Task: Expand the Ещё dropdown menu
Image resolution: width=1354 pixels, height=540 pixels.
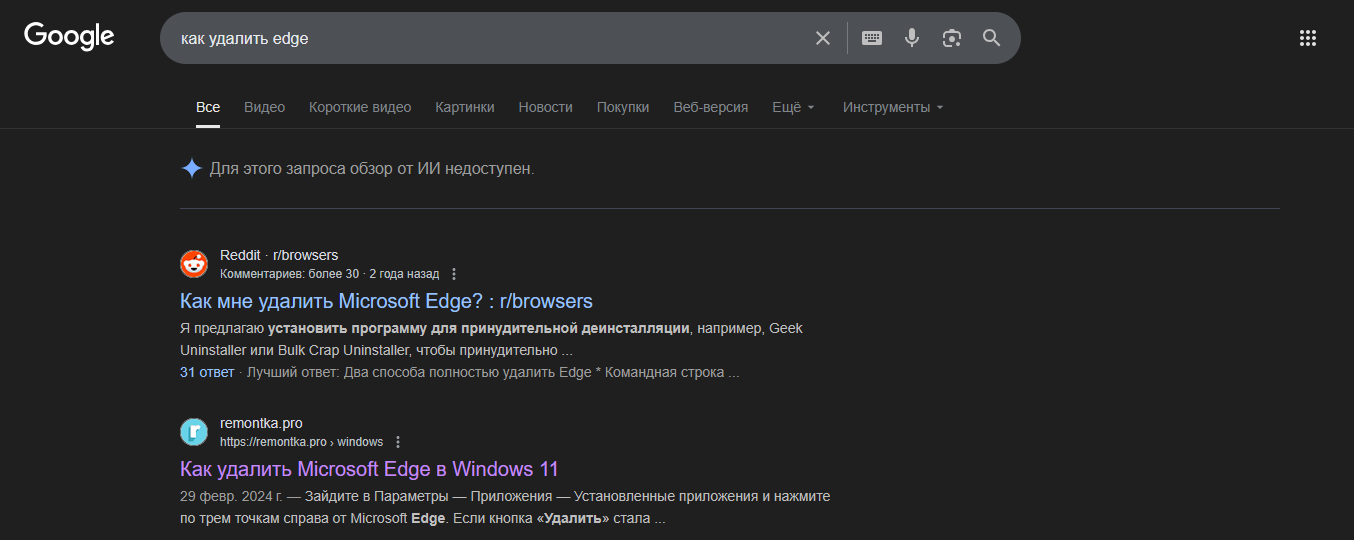Action: [793, 107]
